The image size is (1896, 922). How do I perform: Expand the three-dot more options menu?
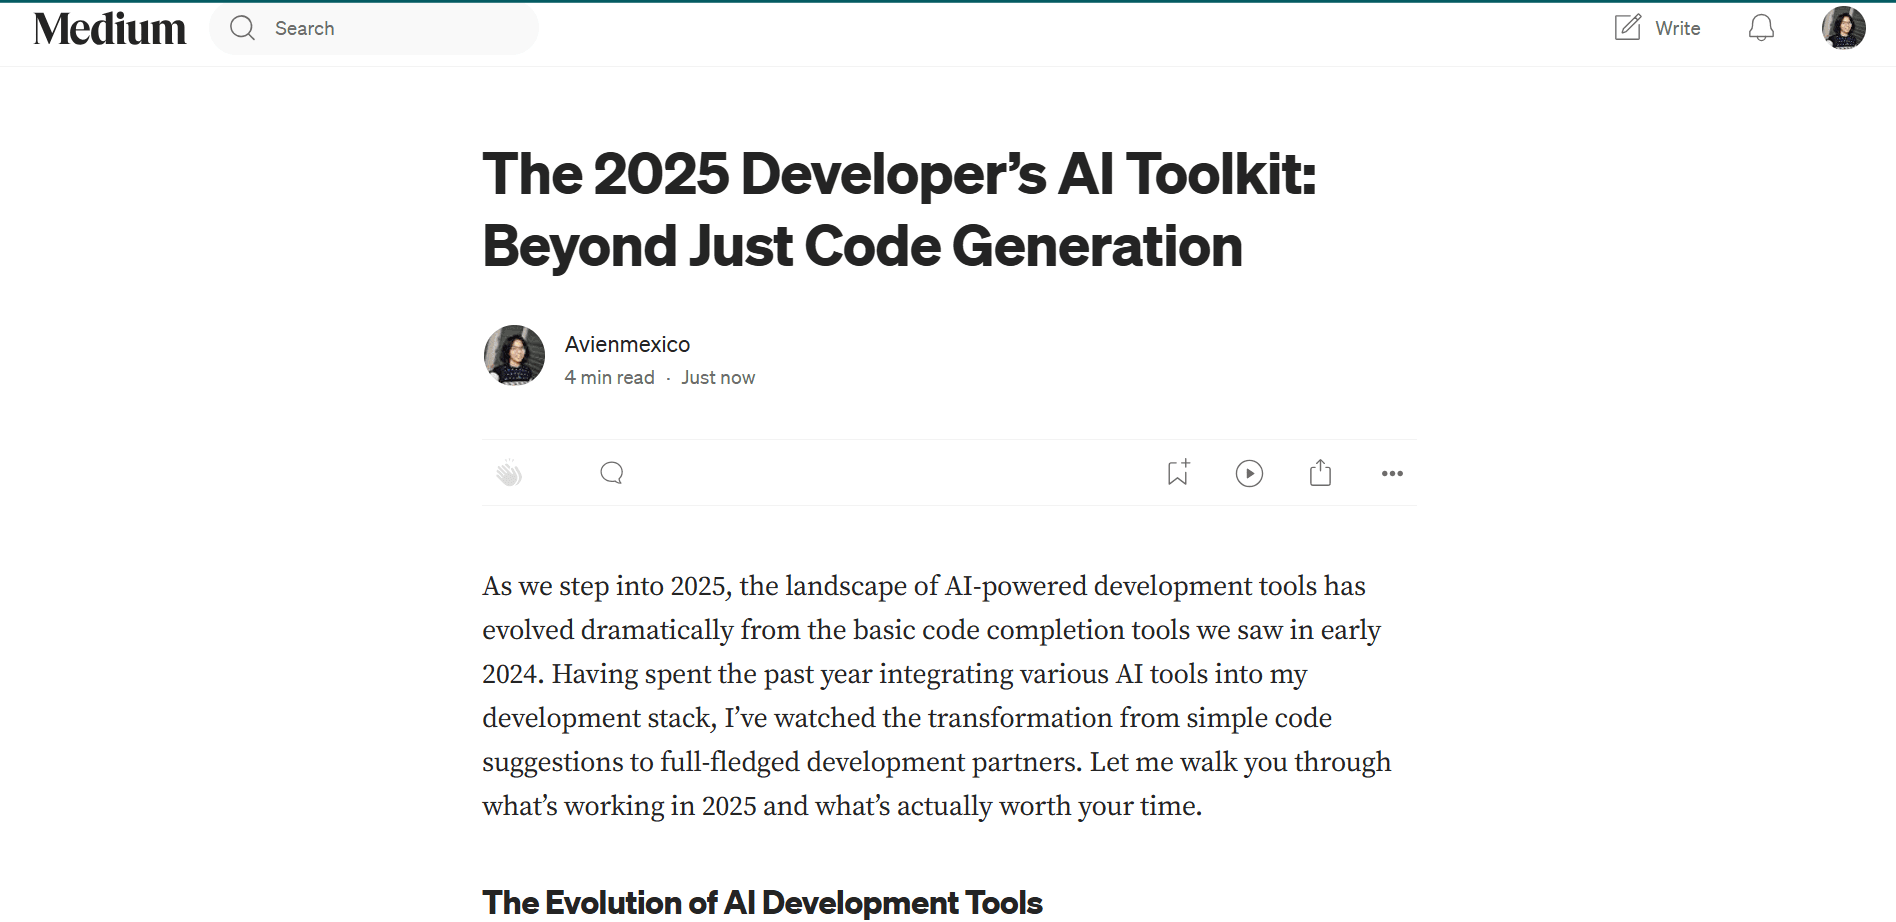1392,473
